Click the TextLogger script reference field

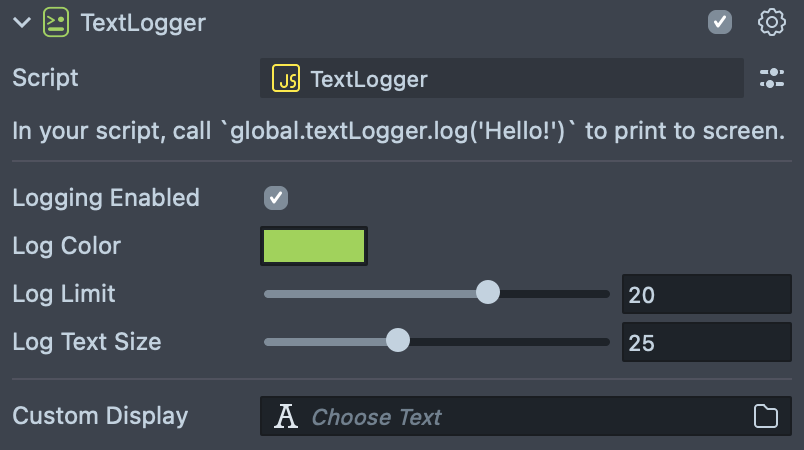500,79
